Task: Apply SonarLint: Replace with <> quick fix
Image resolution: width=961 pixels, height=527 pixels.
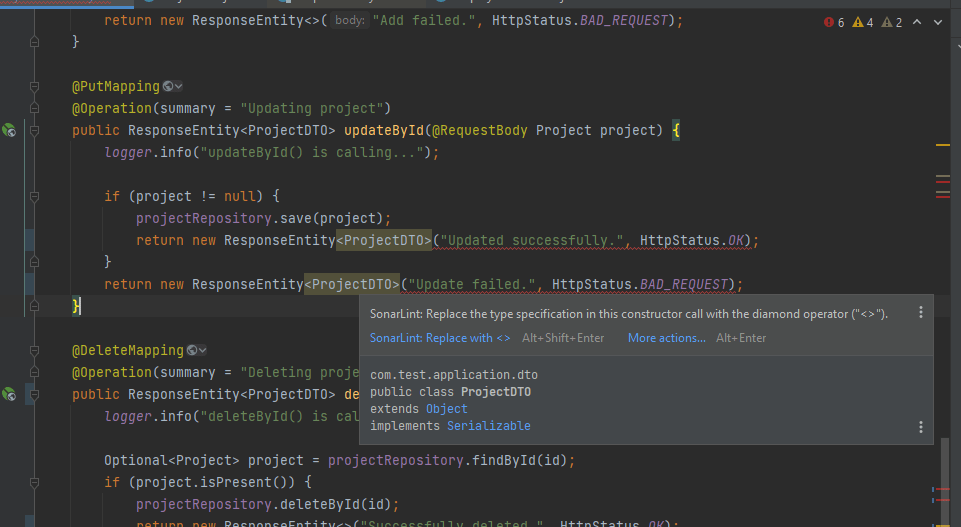Action: [439, 338]
